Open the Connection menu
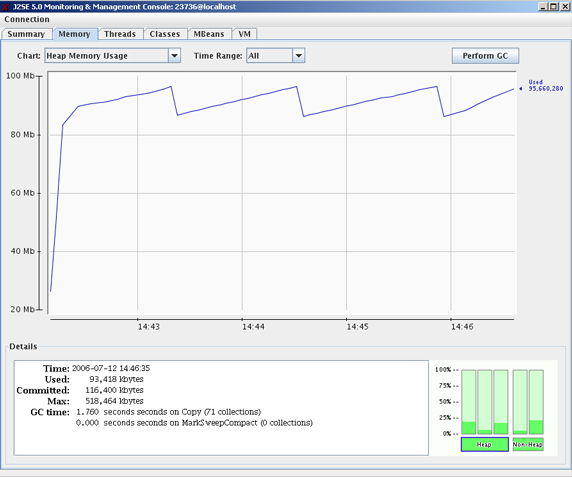 coord(27,19)
